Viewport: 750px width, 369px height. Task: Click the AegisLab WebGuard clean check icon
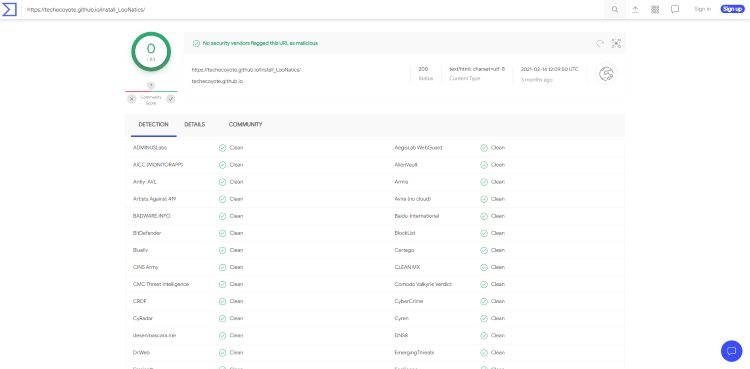[484, 148]
